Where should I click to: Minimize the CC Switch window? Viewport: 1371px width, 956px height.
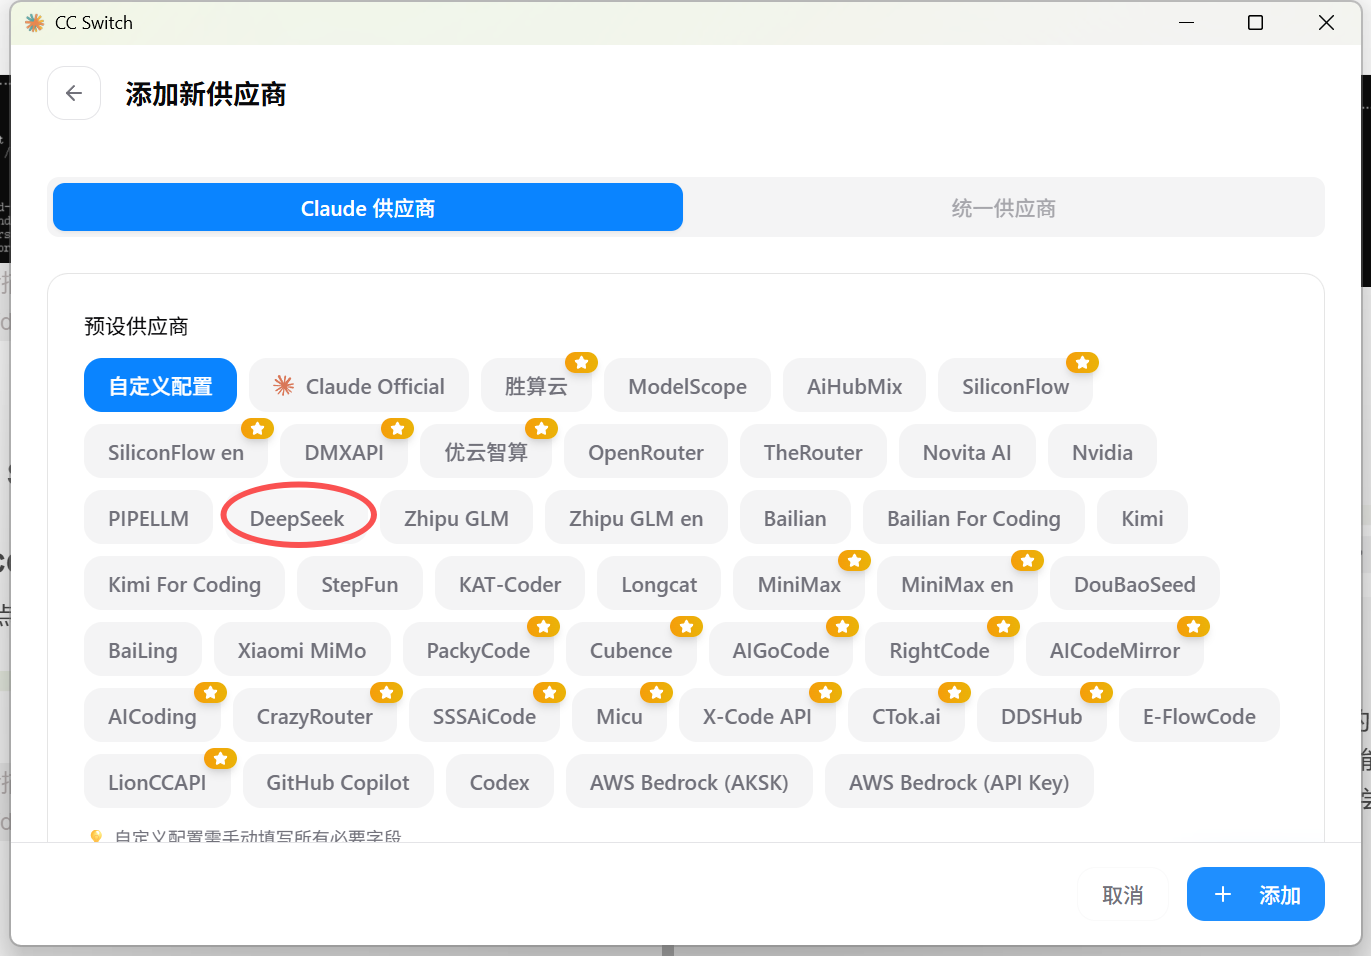tap(1186, 22)
